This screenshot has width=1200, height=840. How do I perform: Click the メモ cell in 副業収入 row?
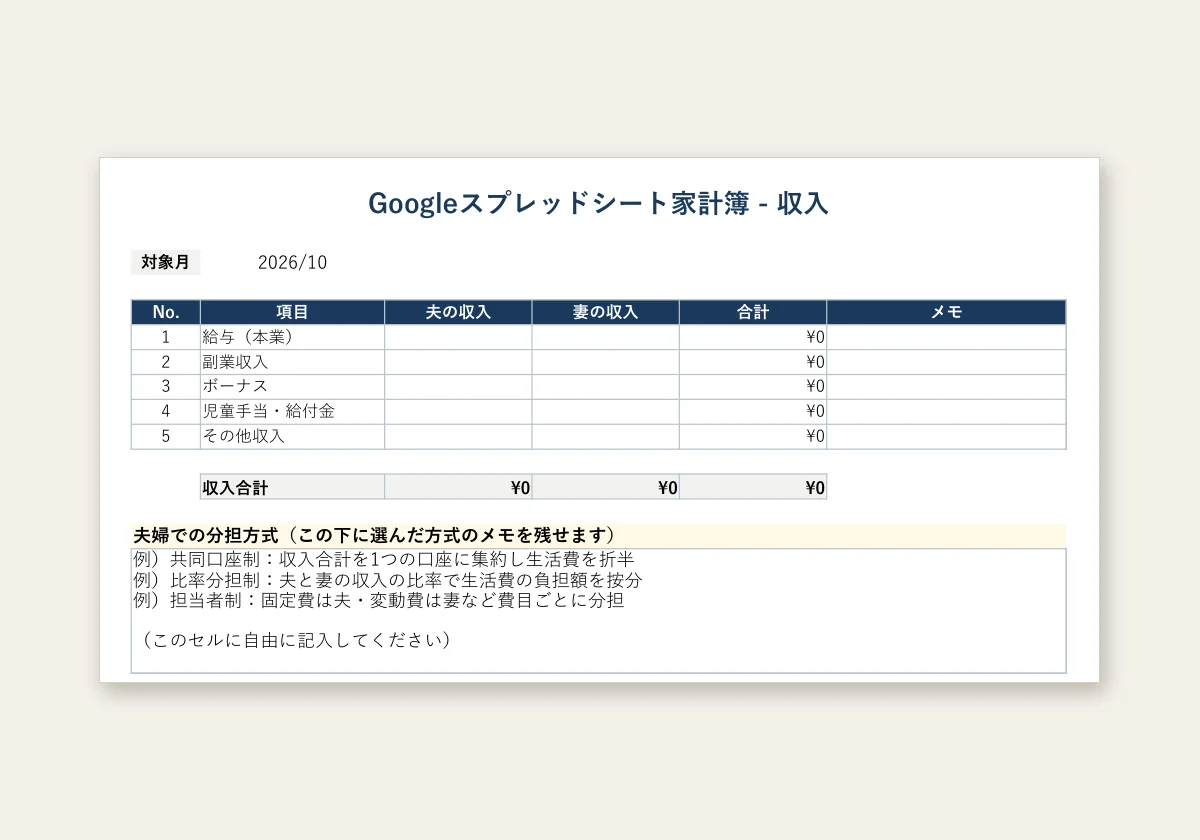pos(946,362)
